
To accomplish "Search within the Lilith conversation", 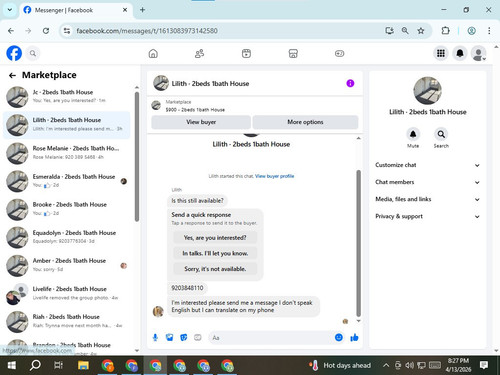I will pos(441,134).
